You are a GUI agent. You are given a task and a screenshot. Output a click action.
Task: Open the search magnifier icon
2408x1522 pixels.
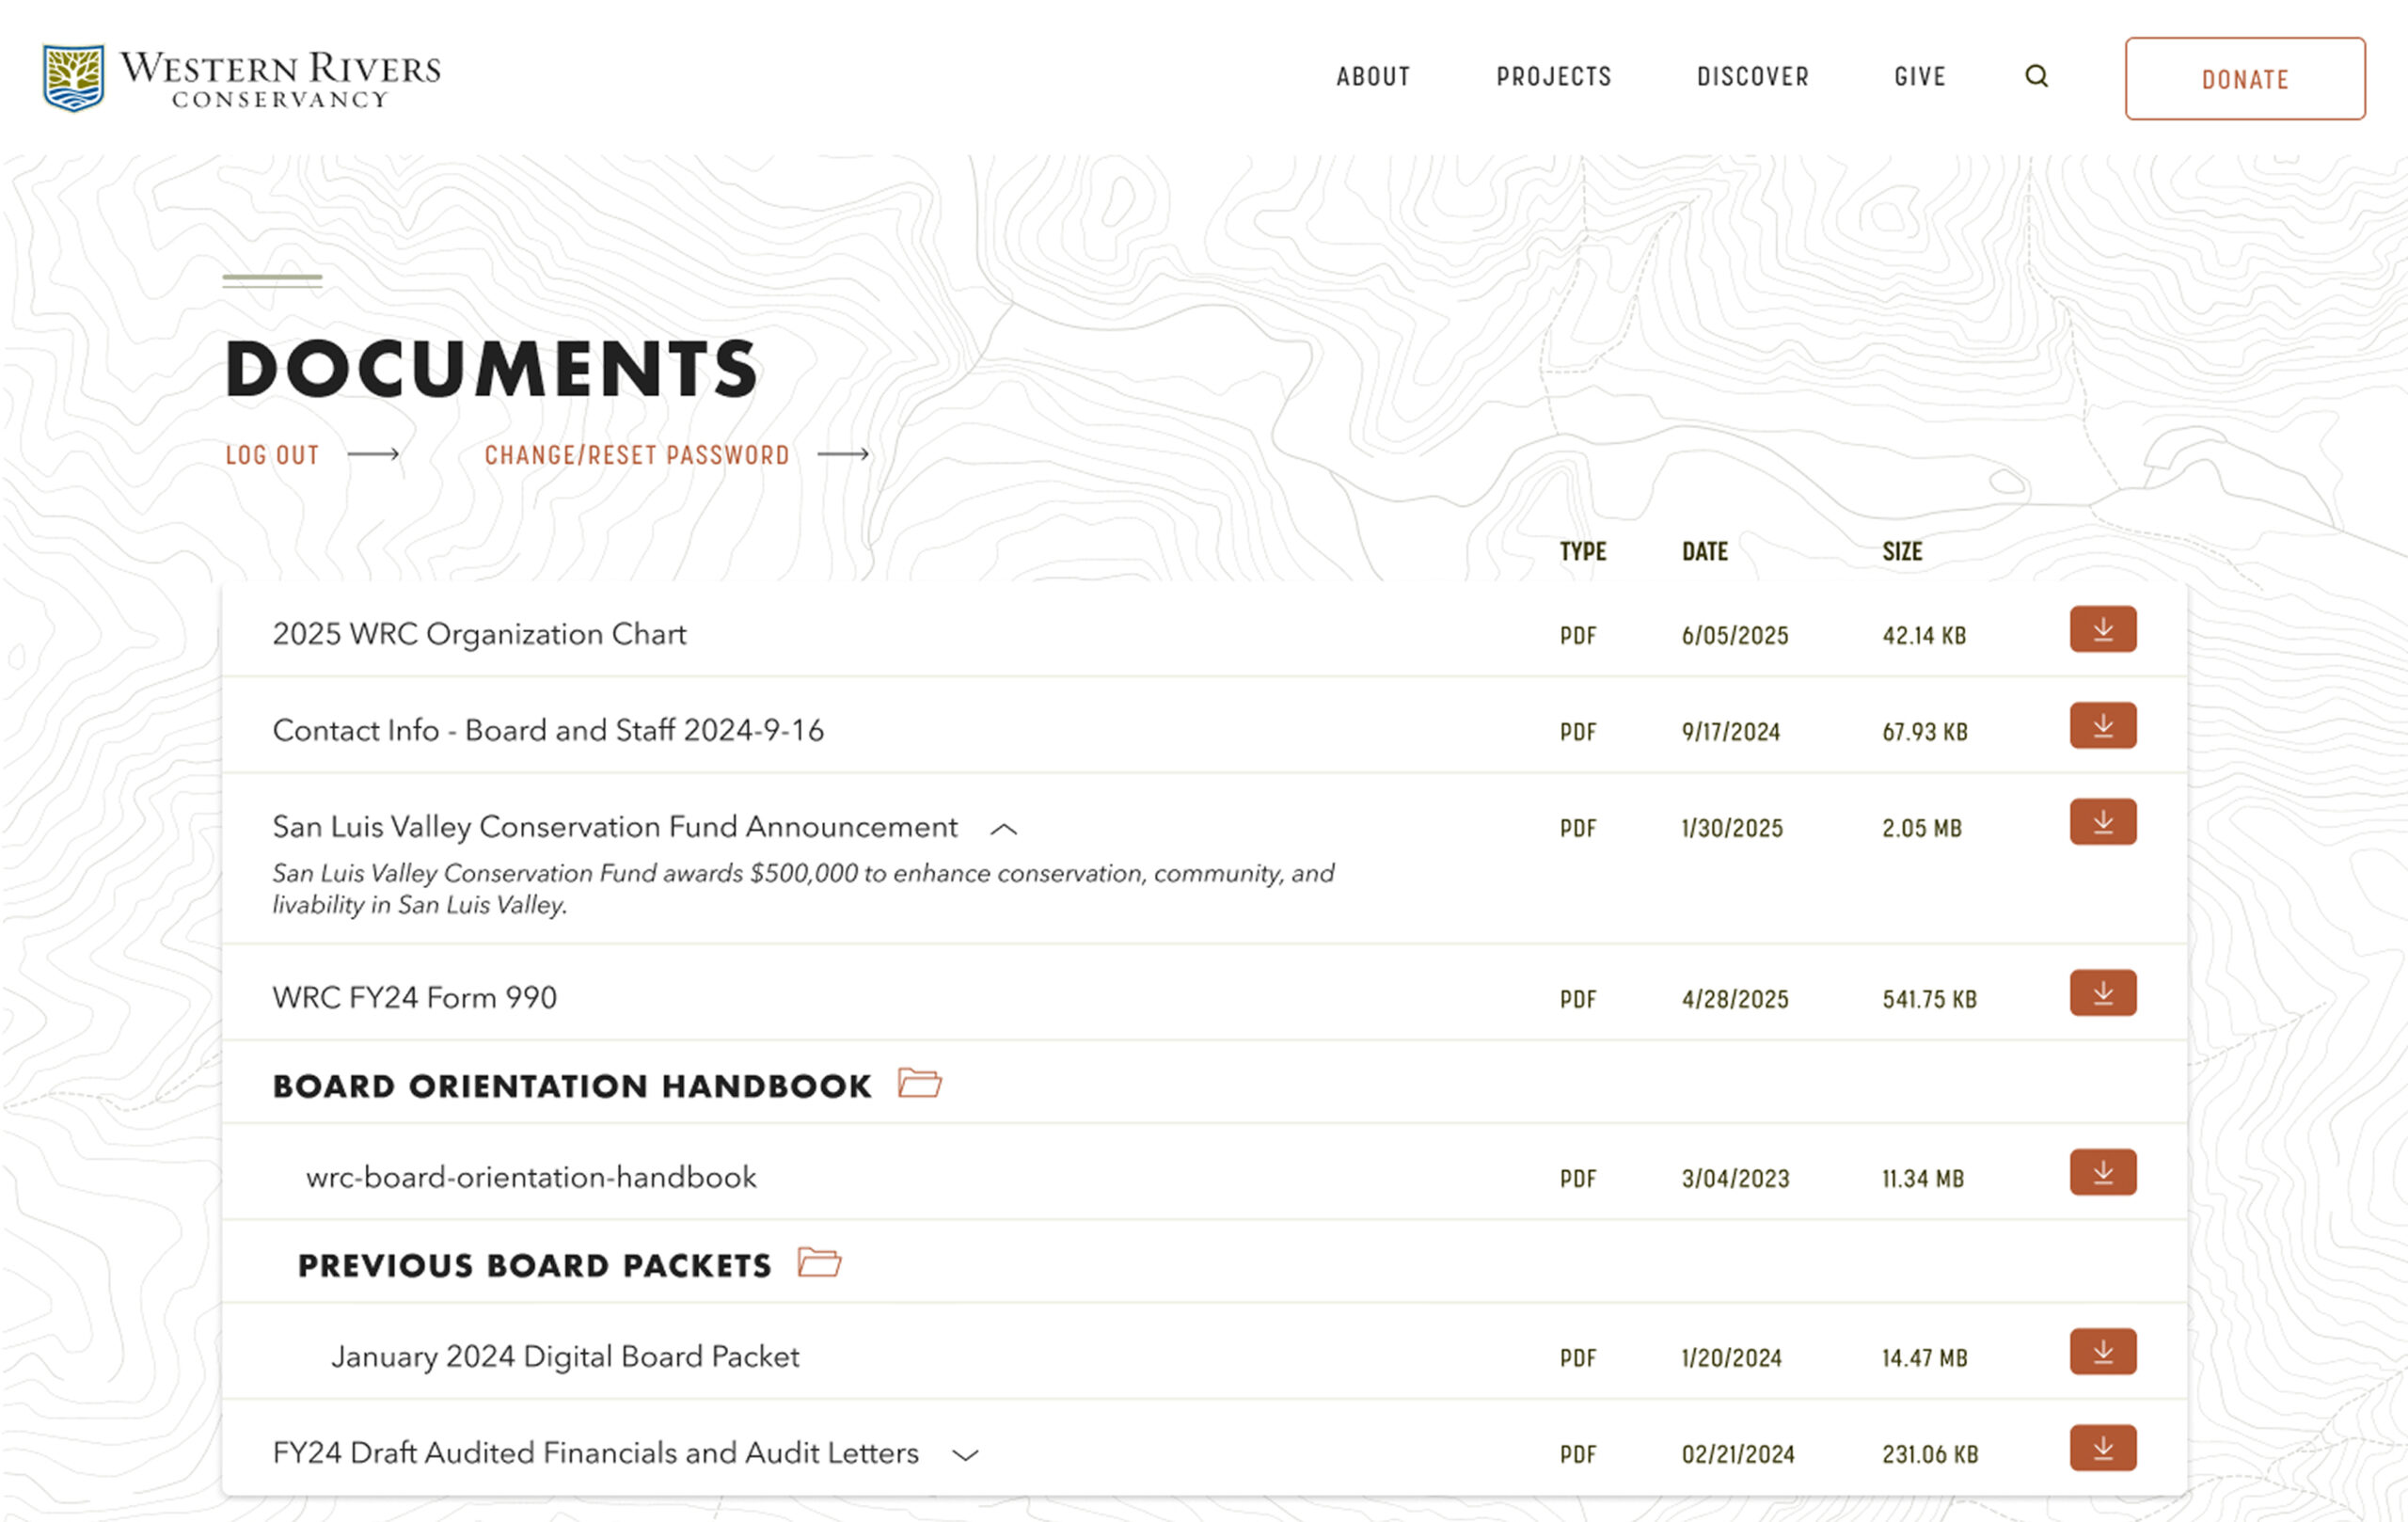tap(2036, 76)
